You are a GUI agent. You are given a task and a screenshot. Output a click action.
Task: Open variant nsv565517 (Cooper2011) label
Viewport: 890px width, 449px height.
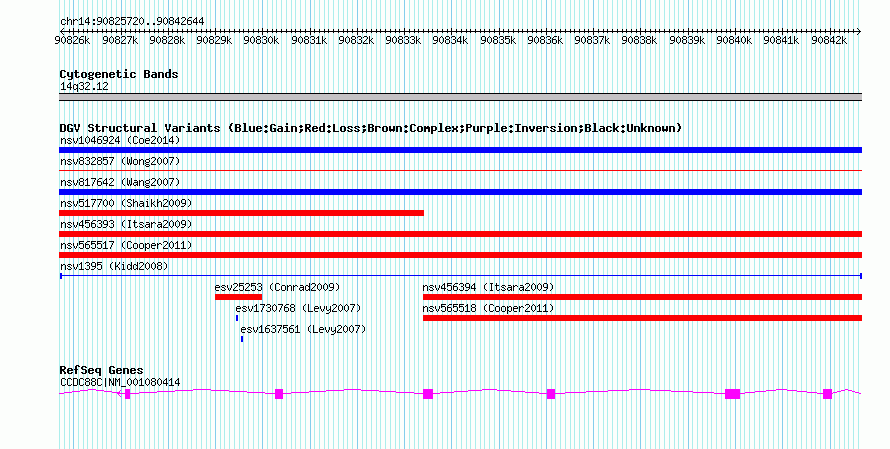[126, 245]
